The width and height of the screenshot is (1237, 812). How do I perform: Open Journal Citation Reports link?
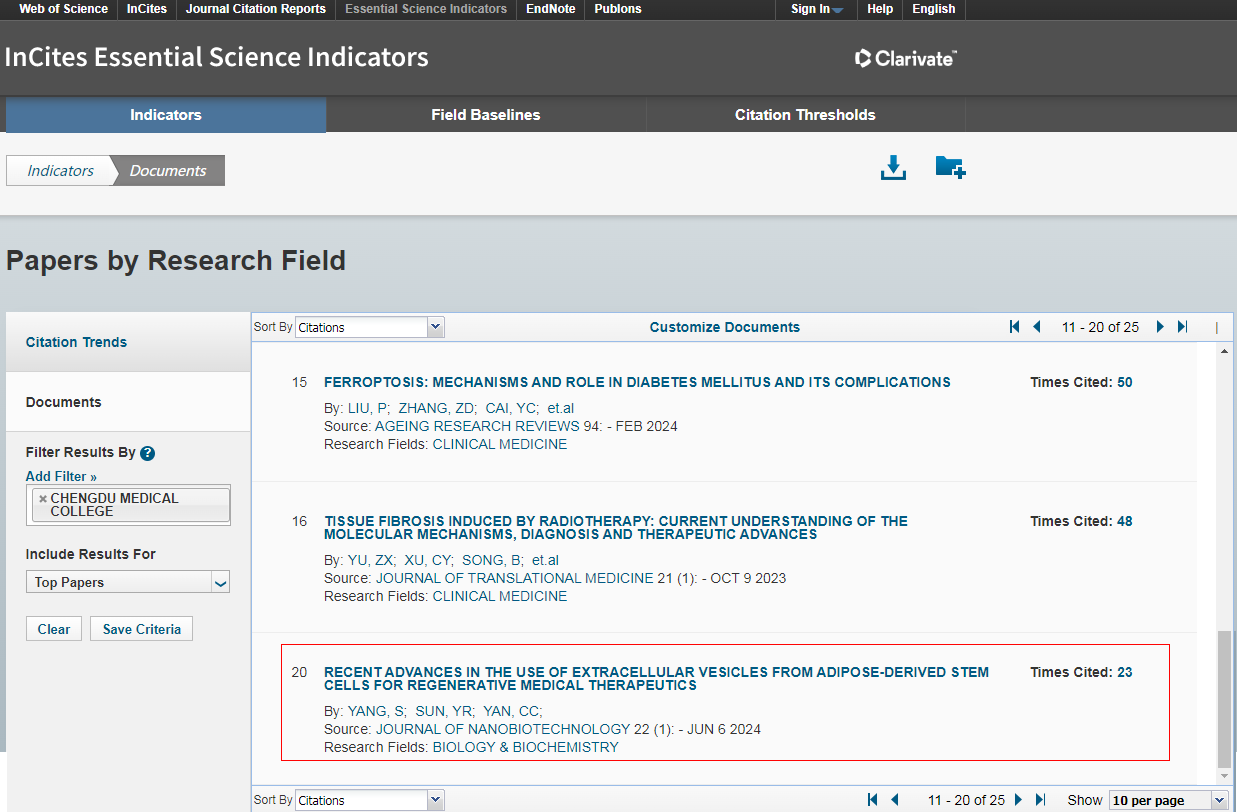click(256, 9)
